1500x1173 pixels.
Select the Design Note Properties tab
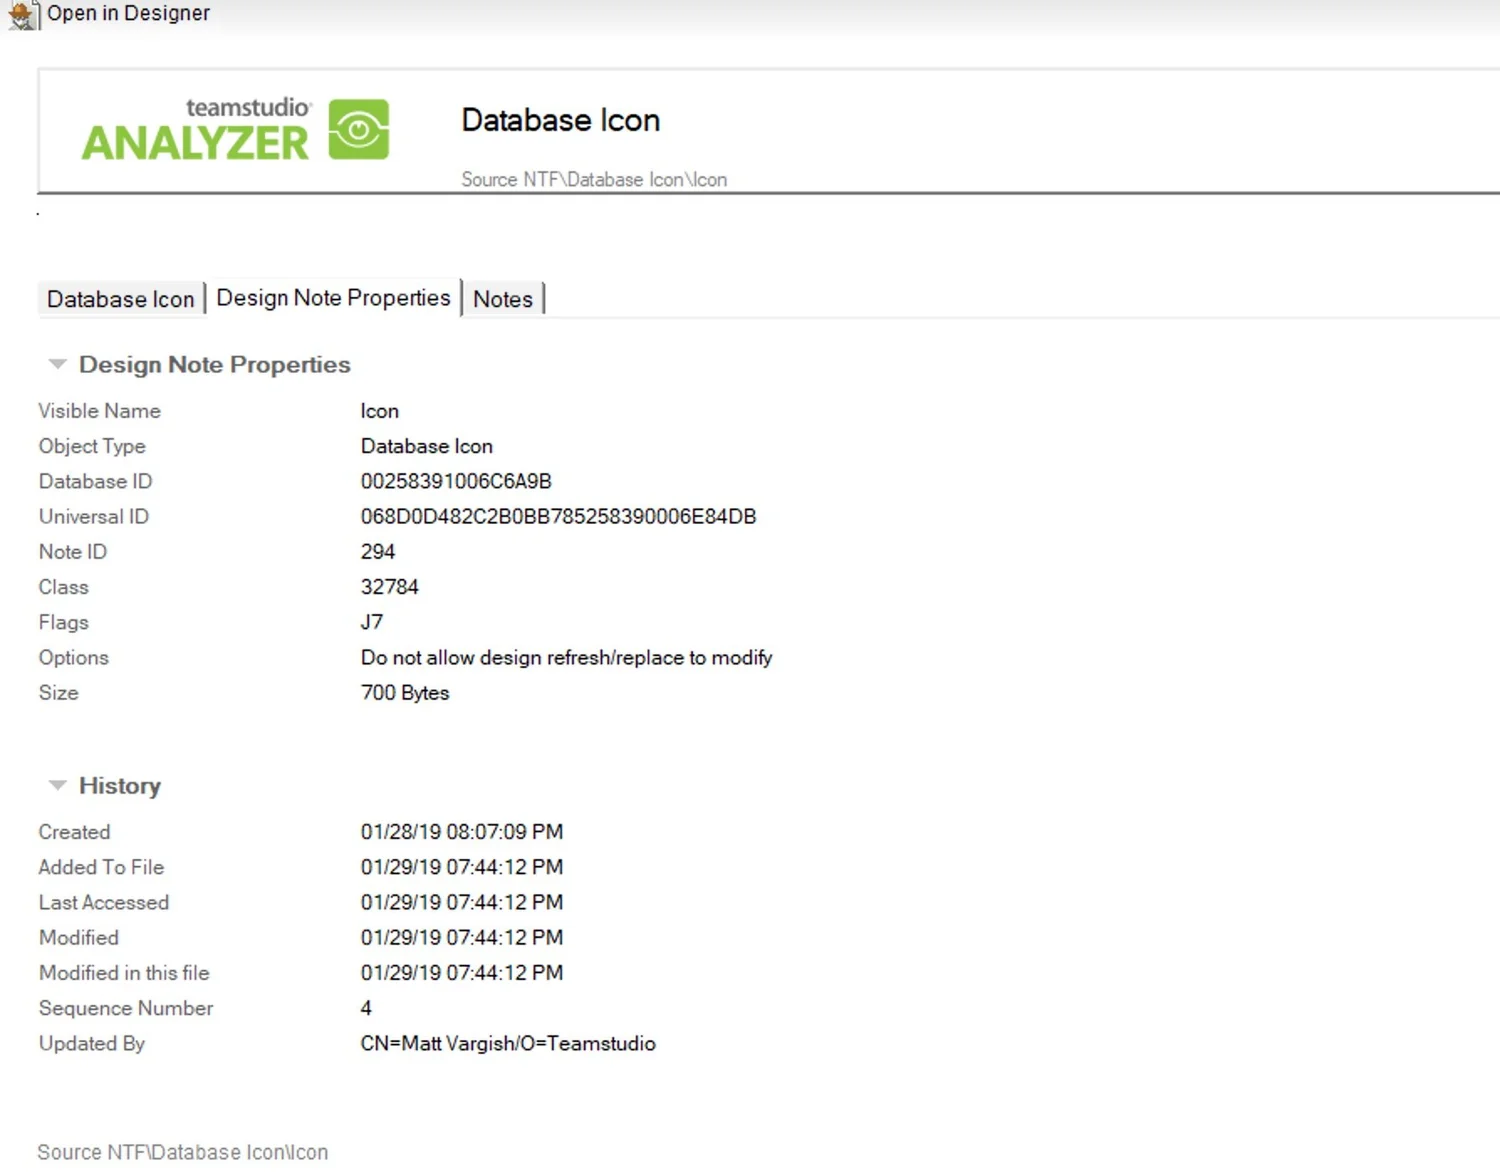click(333, 297)
